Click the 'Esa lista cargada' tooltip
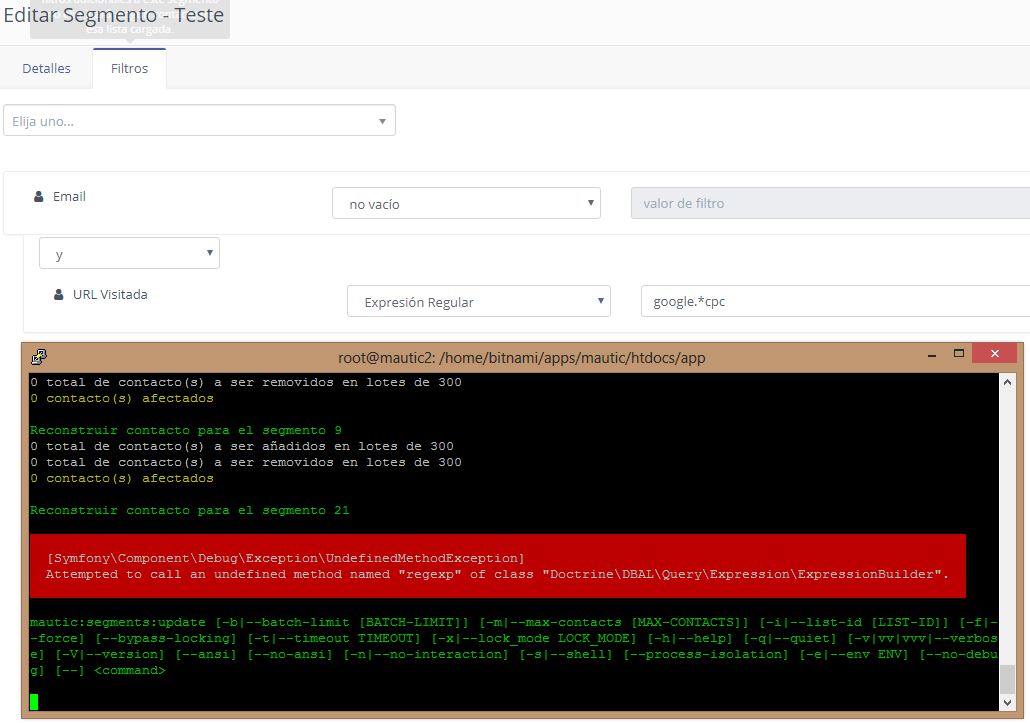 [128, 30]
